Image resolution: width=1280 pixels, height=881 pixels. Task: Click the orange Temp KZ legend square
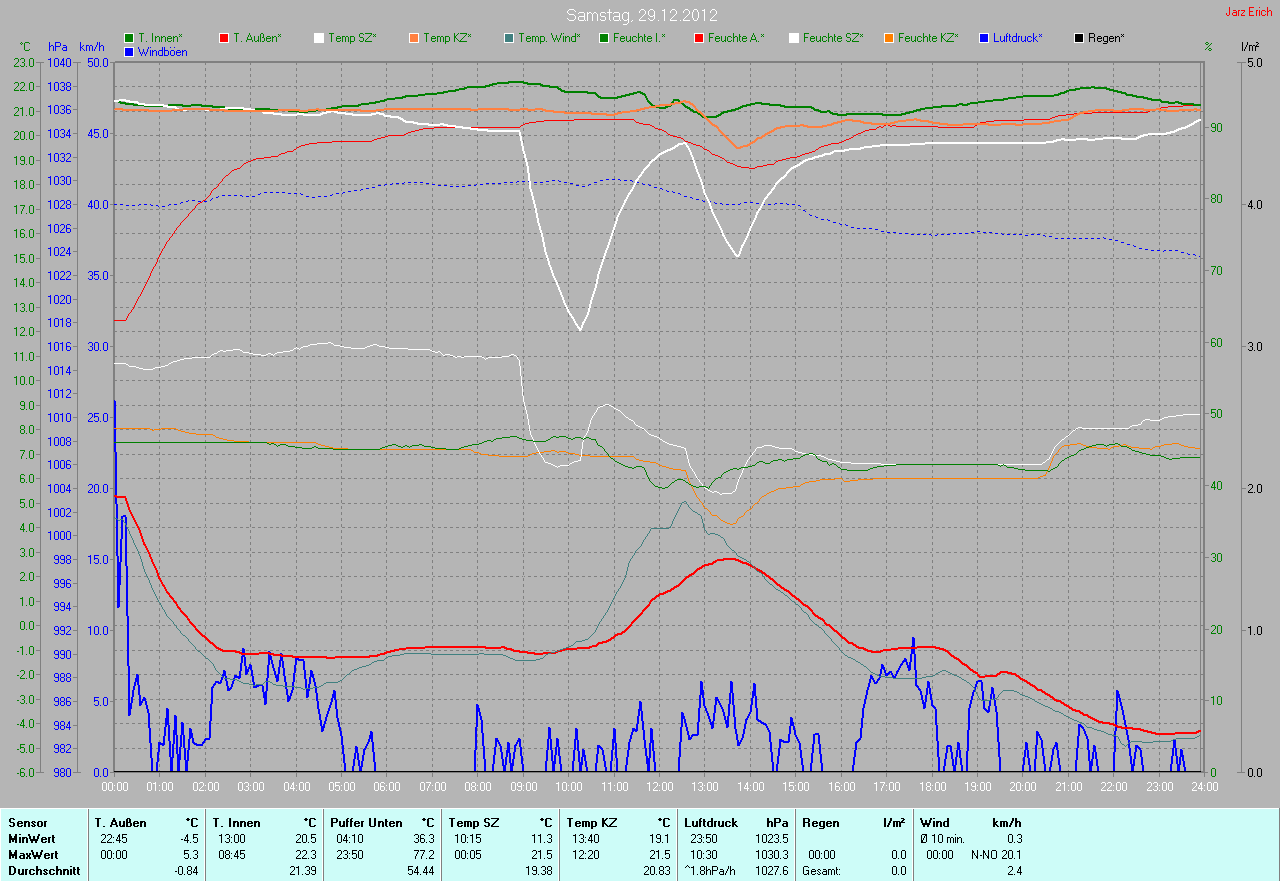[x=414, y=38]
